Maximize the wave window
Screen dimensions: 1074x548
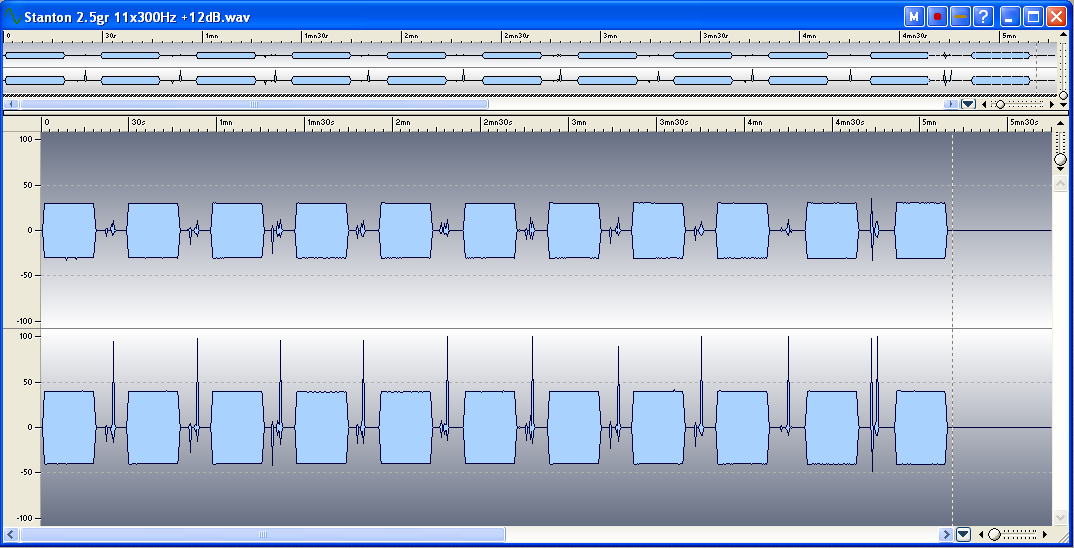(x=1033, y=16)
